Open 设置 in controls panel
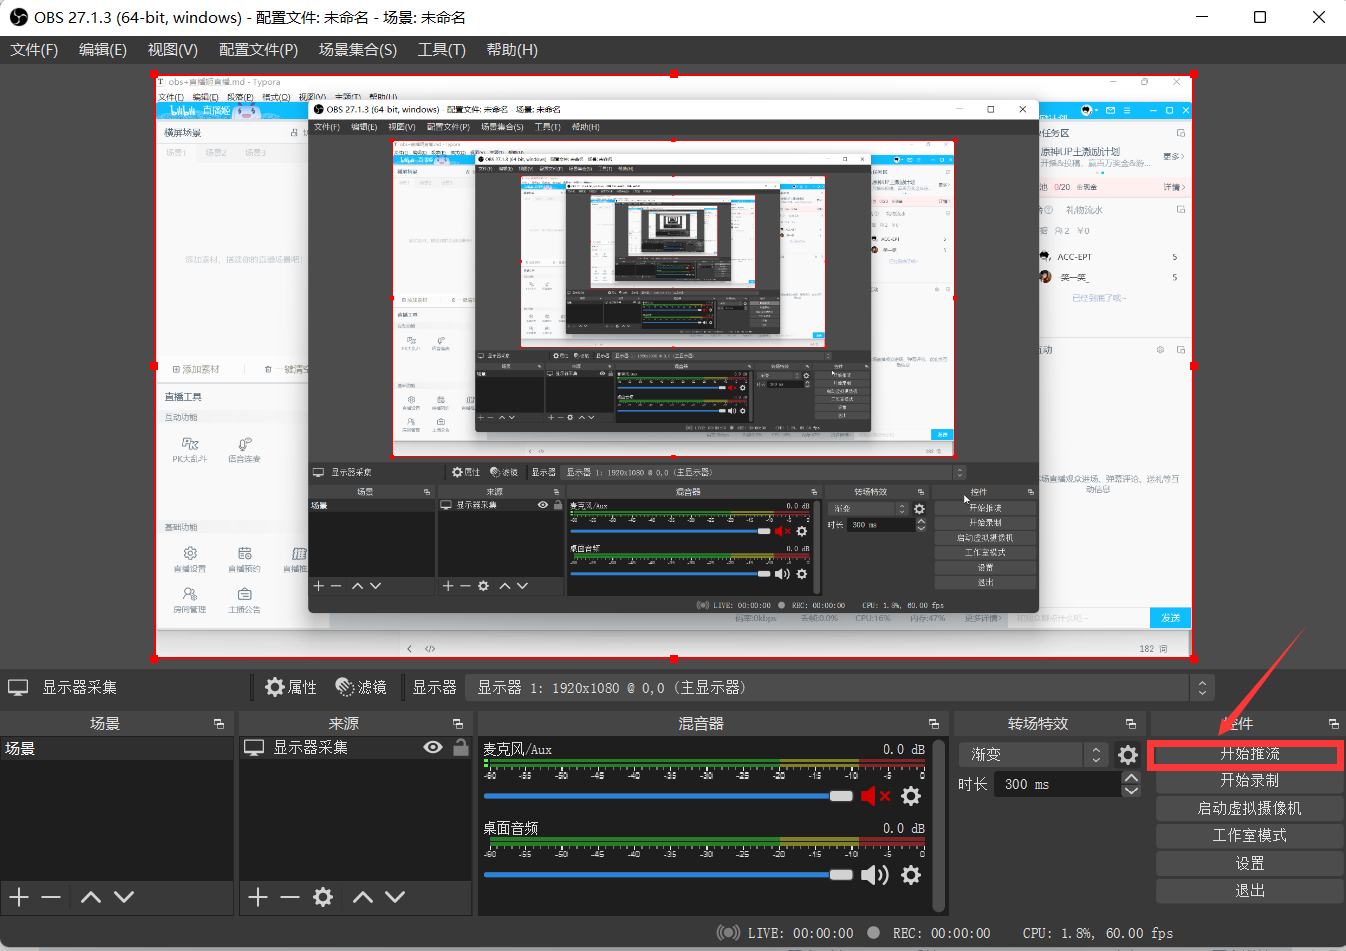Viewport: 1346px width, 951px height. (x=1249, y=863)
